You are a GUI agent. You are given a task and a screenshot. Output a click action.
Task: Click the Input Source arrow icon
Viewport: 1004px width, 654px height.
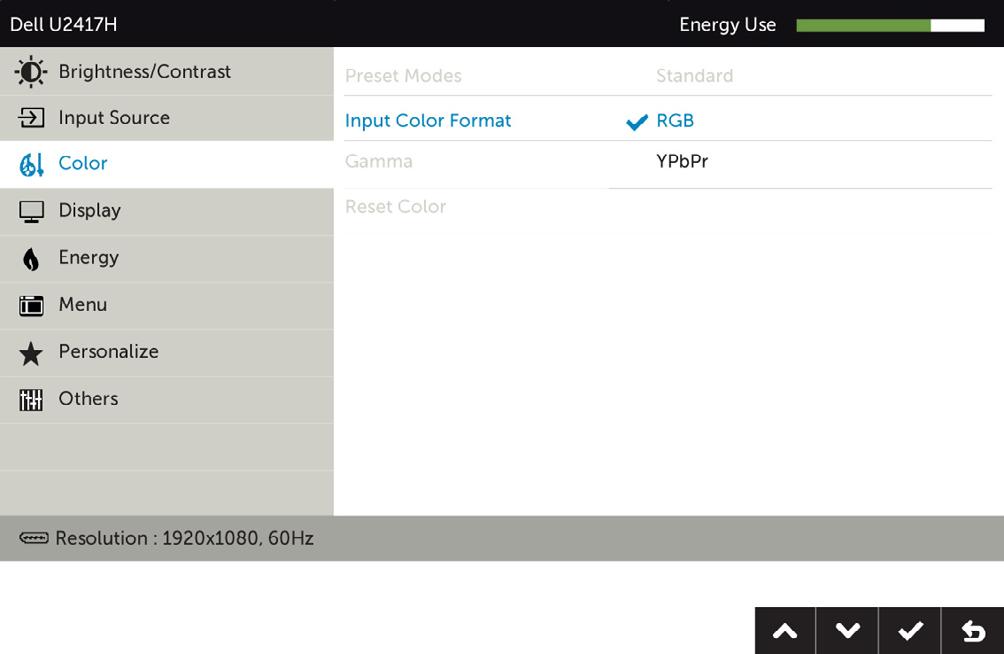pyautogui.click(x=31, y=118)
